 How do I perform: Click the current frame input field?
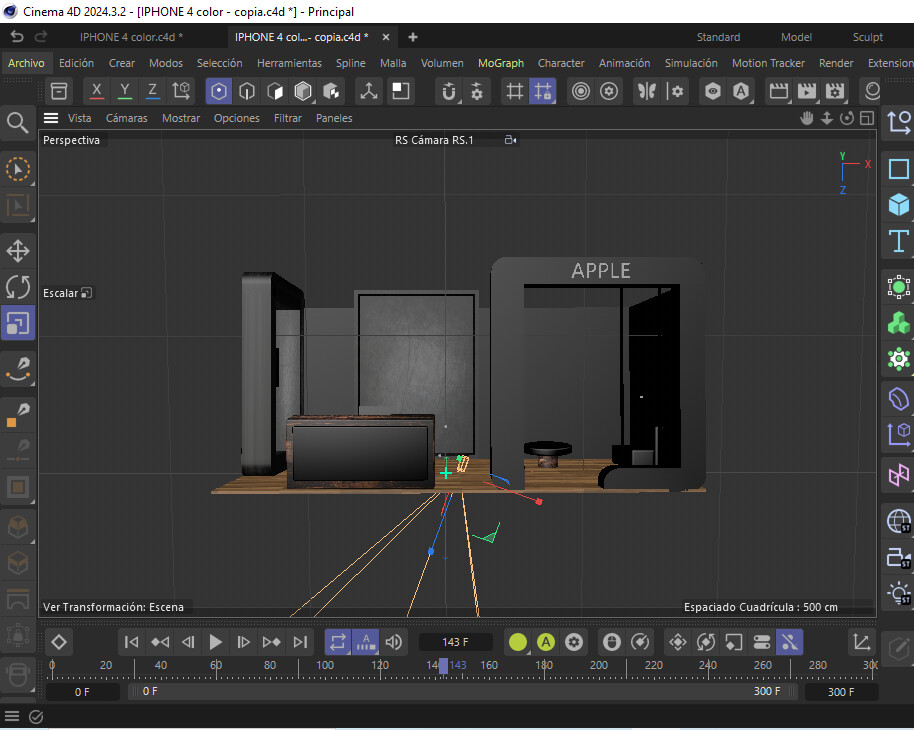pyautogui.click(x=455, y=642)
